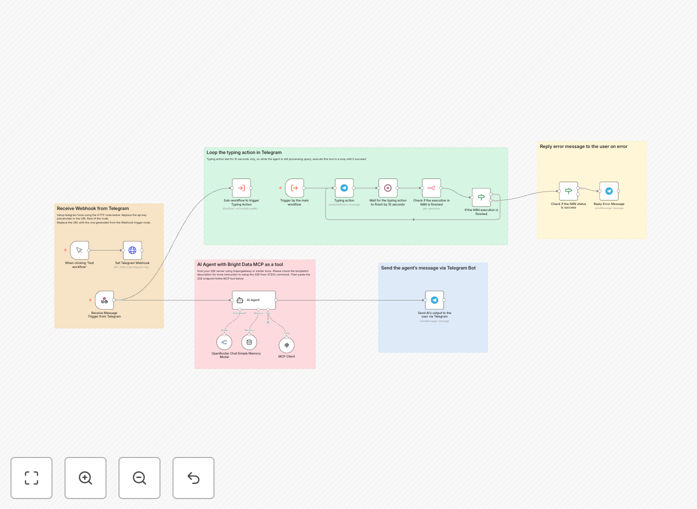Click the zoom in magnifier button
The image size is (697, 509).
pos(85,478)
